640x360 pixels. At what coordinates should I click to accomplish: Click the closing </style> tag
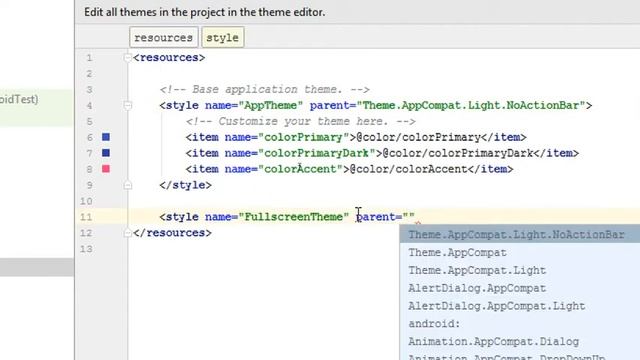pyautogui.click(x=186, y=185)
